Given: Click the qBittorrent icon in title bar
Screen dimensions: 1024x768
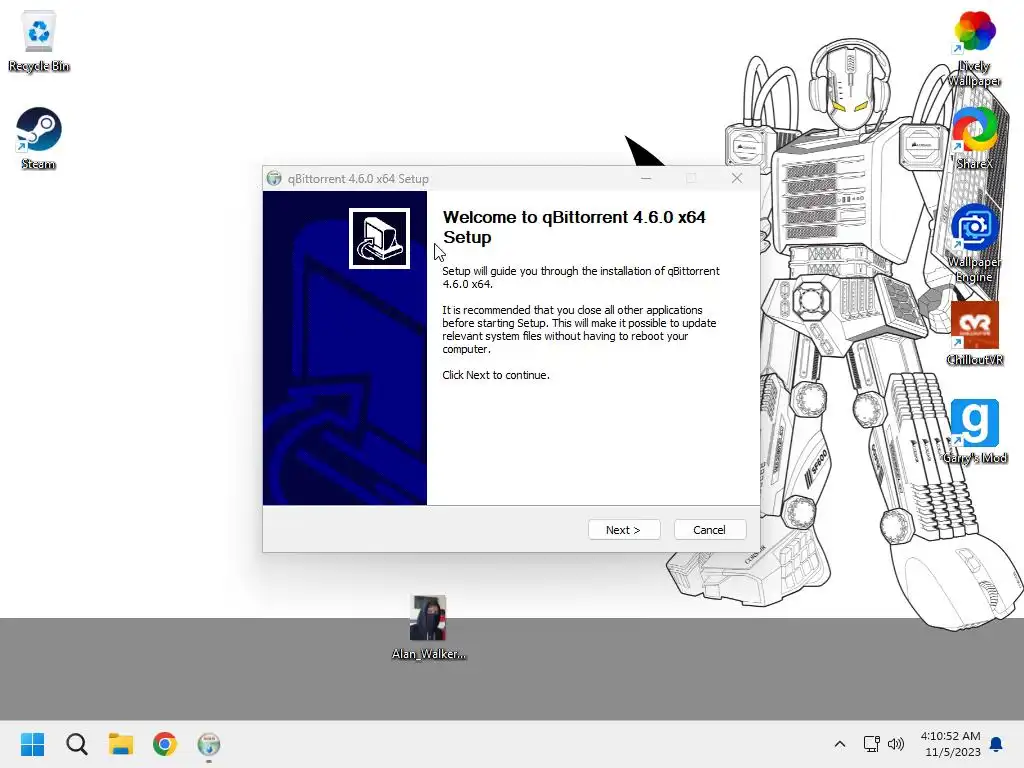Looking at the screenshot, I should pos(274,178).
